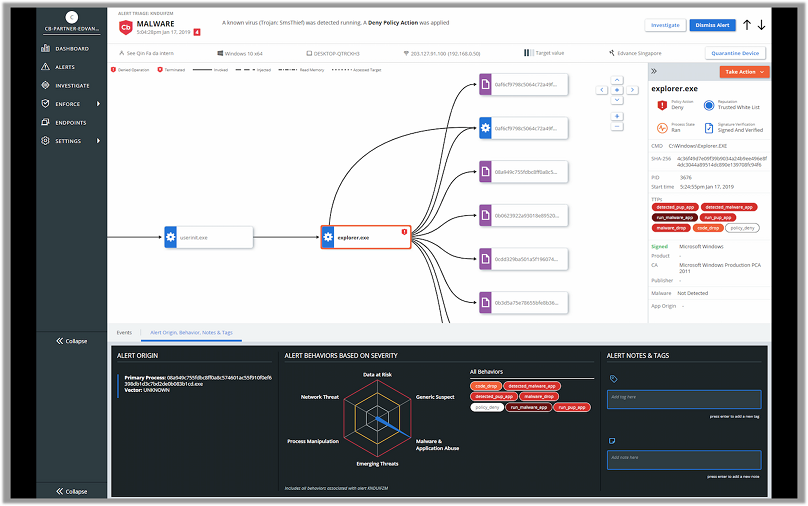This screenshot has width=808, height=506.
Task: Zoom in on the process graph
Action: (617, 115)
